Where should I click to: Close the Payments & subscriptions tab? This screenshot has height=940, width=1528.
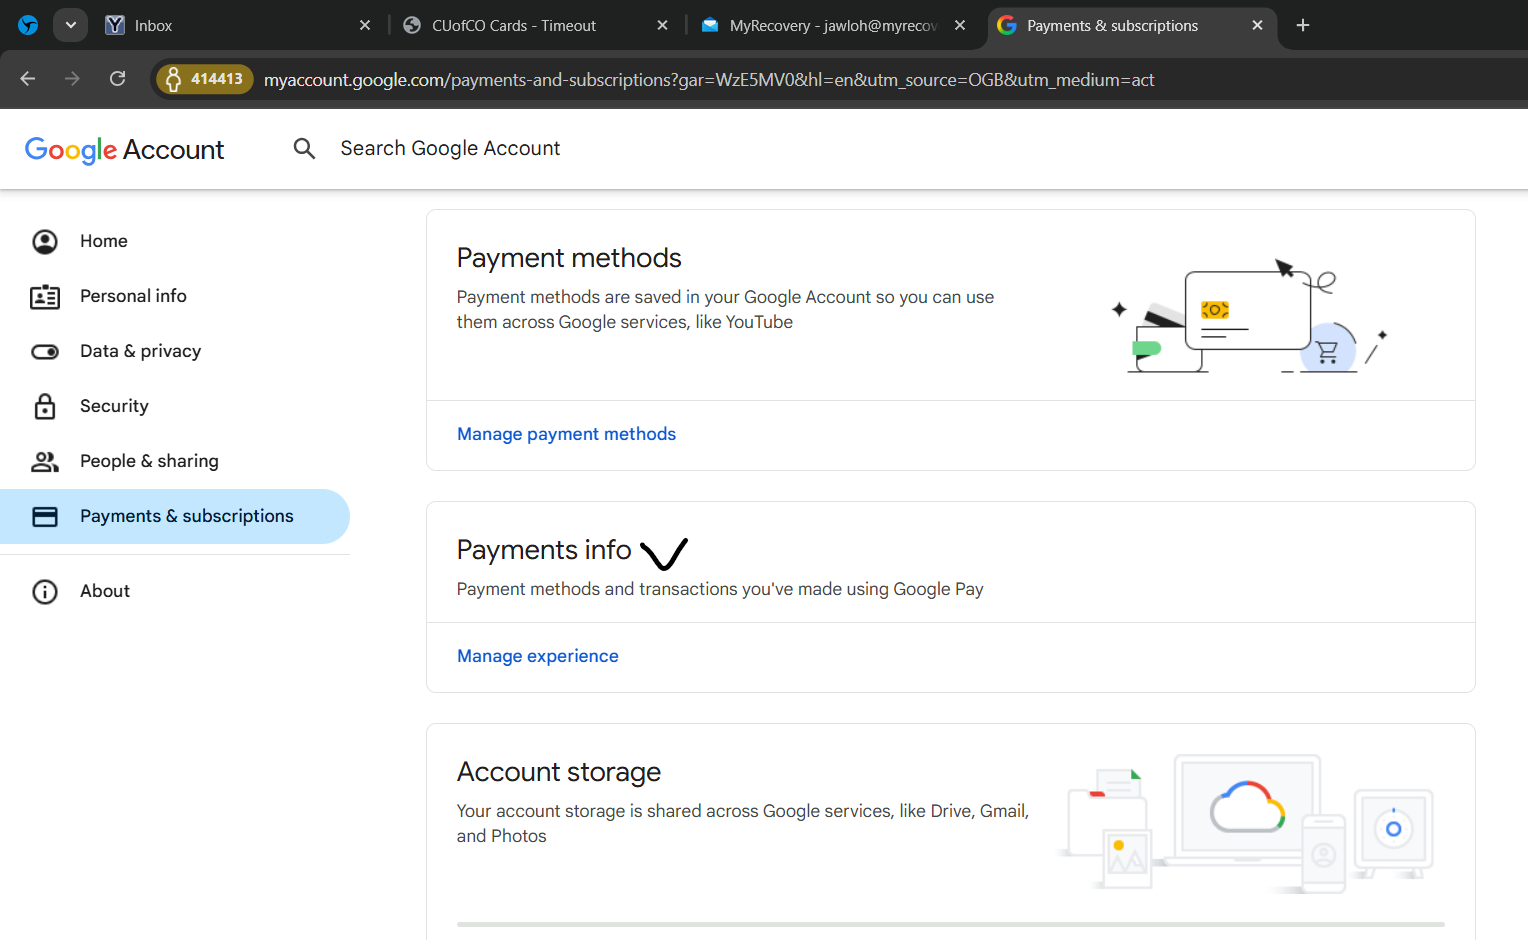tap(1257, 26)
